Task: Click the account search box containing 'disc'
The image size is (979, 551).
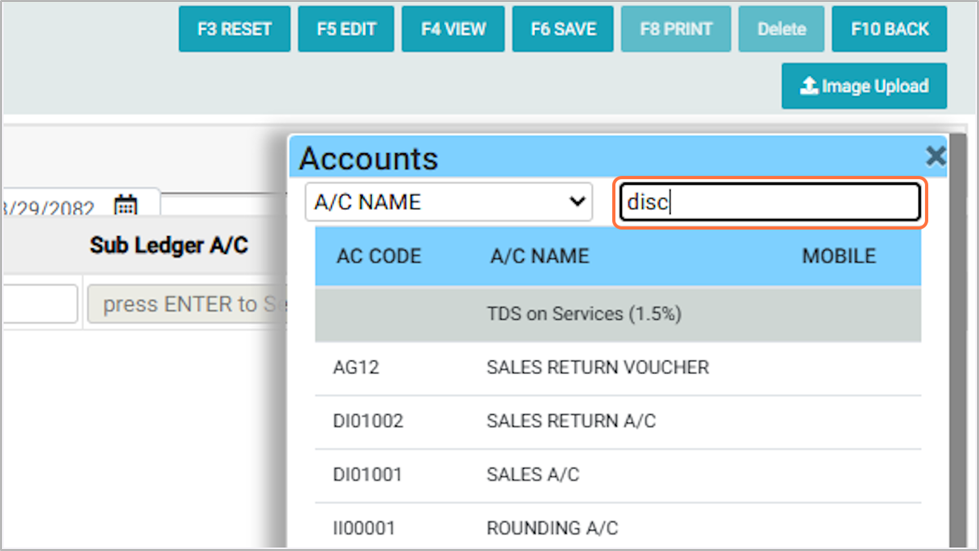Action: point(768,202)
